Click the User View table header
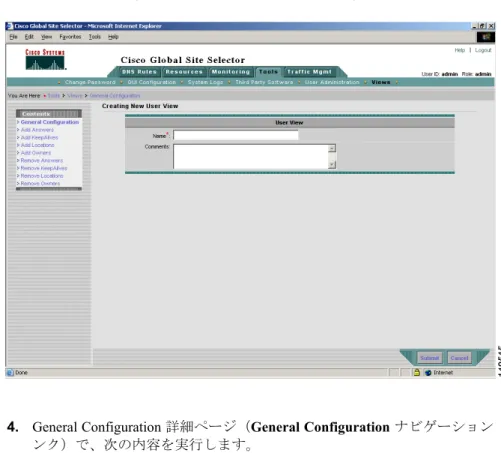The width and height of the screenshot is (501, 453). [x=289, y=123]
